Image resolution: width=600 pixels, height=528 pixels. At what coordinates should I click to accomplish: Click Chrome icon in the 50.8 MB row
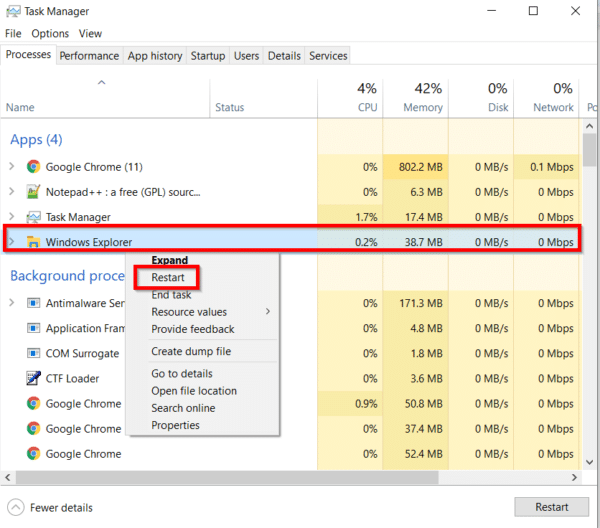point(33,404)
